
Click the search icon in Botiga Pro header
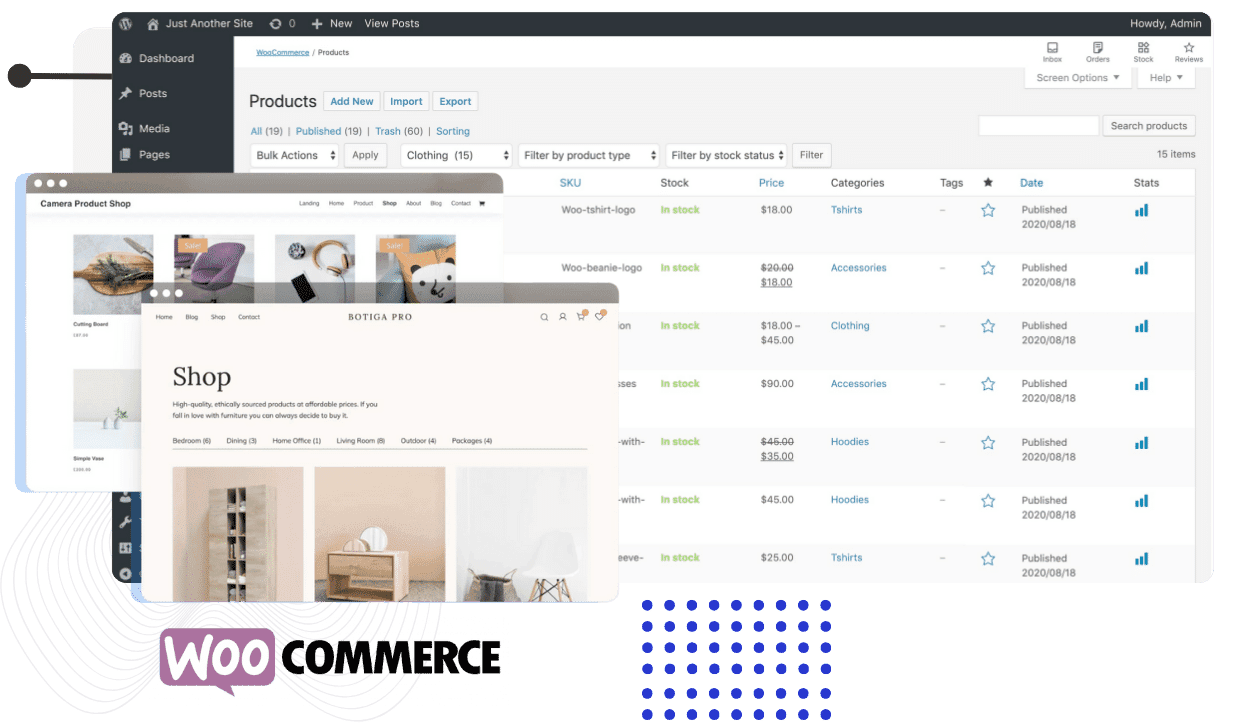click(544, 317)
